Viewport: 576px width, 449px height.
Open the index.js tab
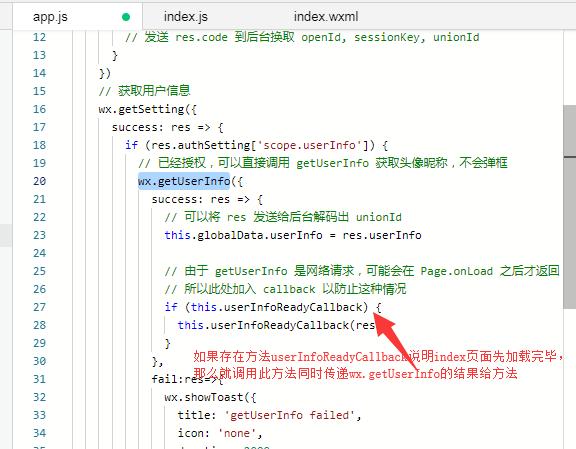tap(186, 17)
